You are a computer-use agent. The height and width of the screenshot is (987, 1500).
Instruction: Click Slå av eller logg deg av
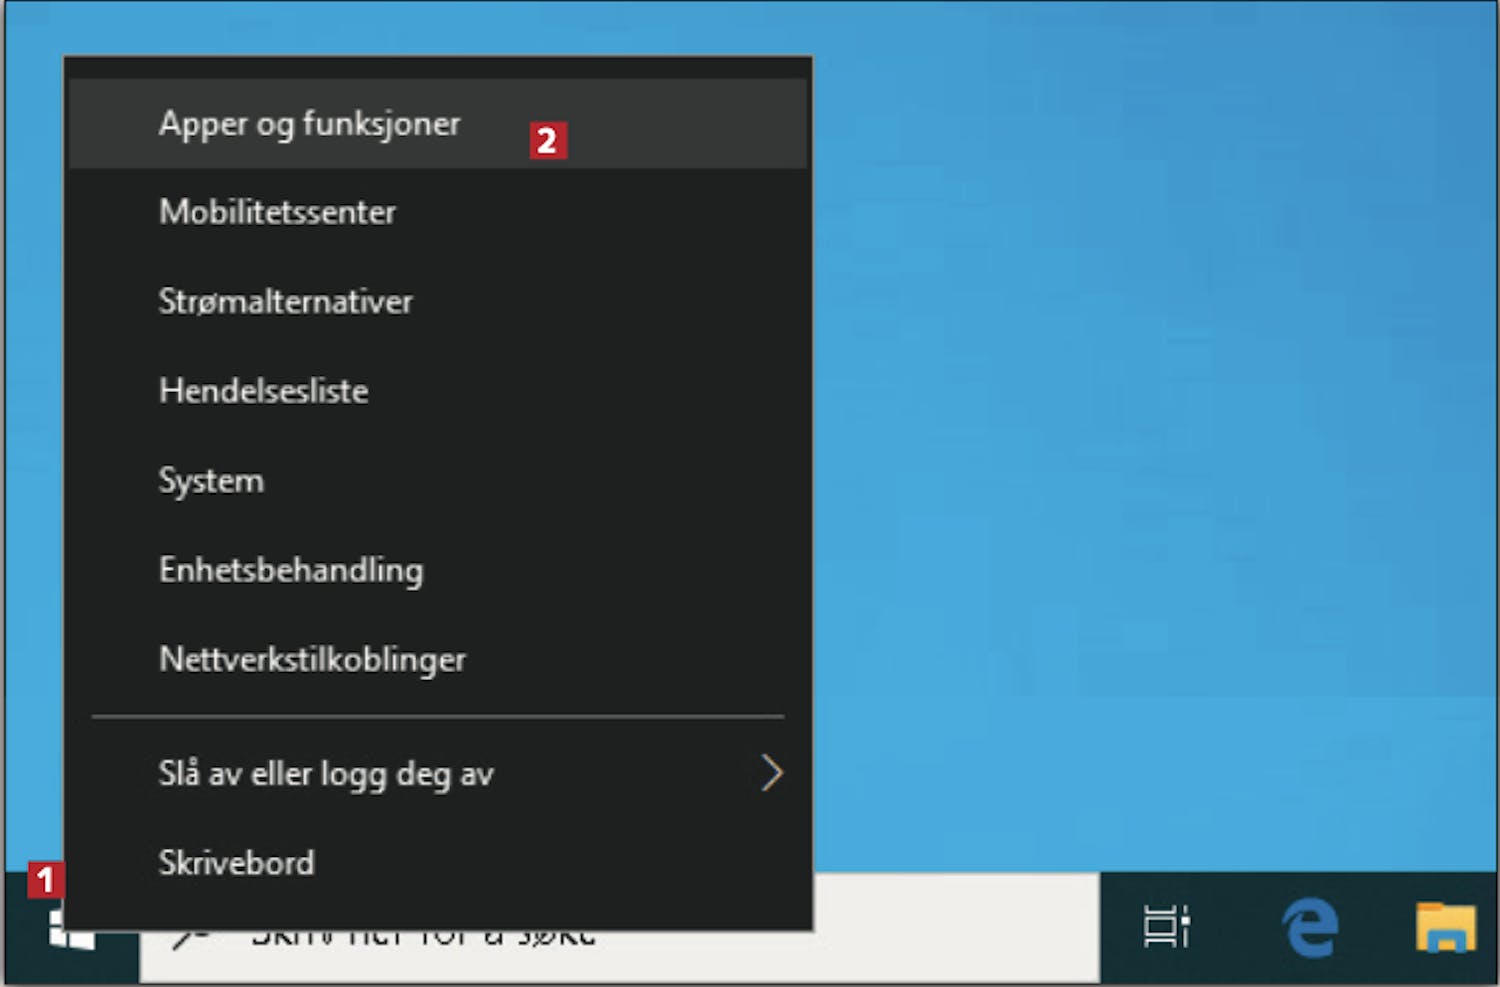coord(438,773)
